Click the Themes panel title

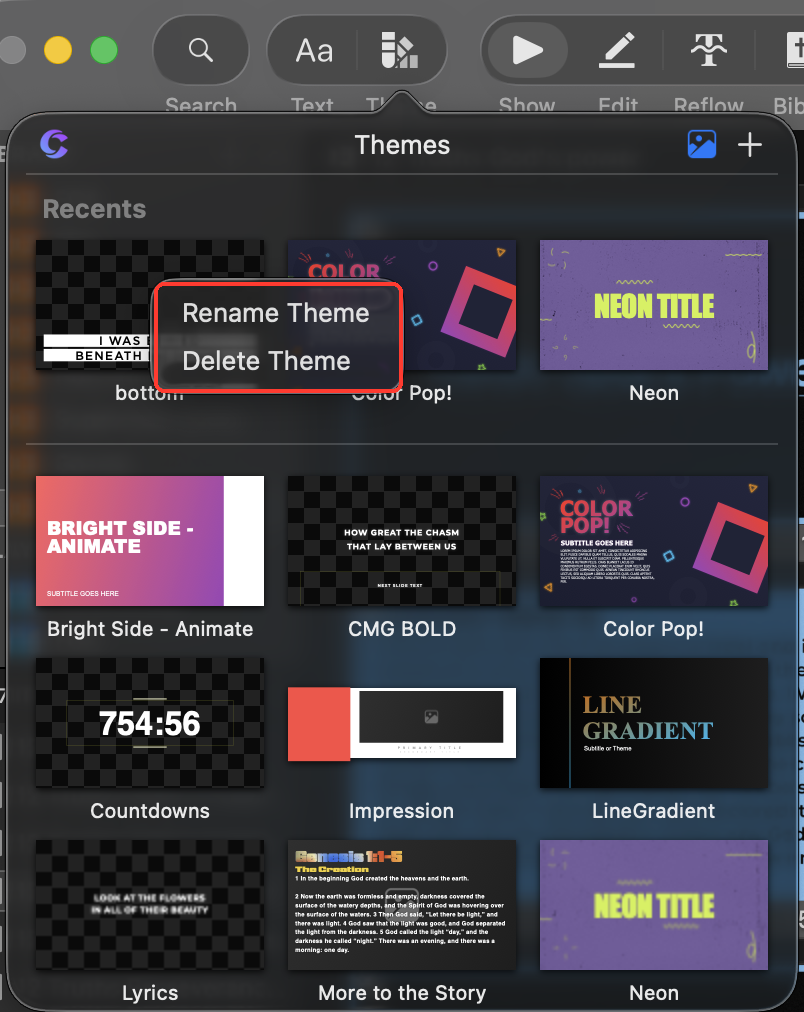tap(402, 145)
